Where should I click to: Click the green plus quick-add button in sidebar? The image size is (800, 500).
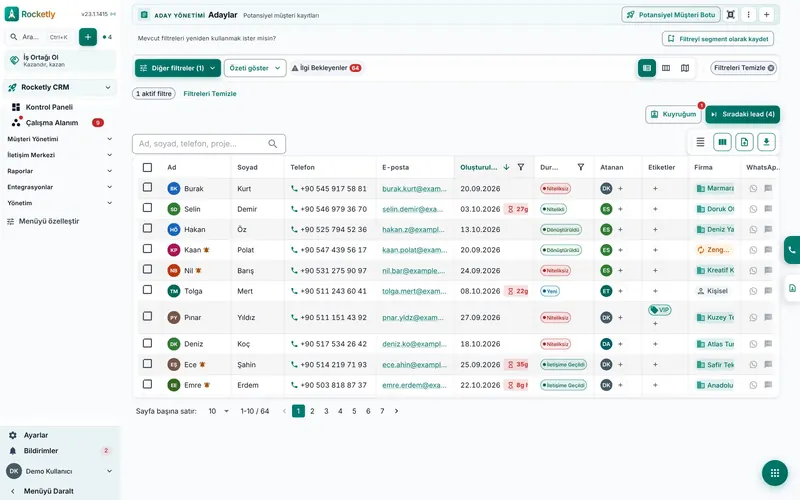coord(88,37)
